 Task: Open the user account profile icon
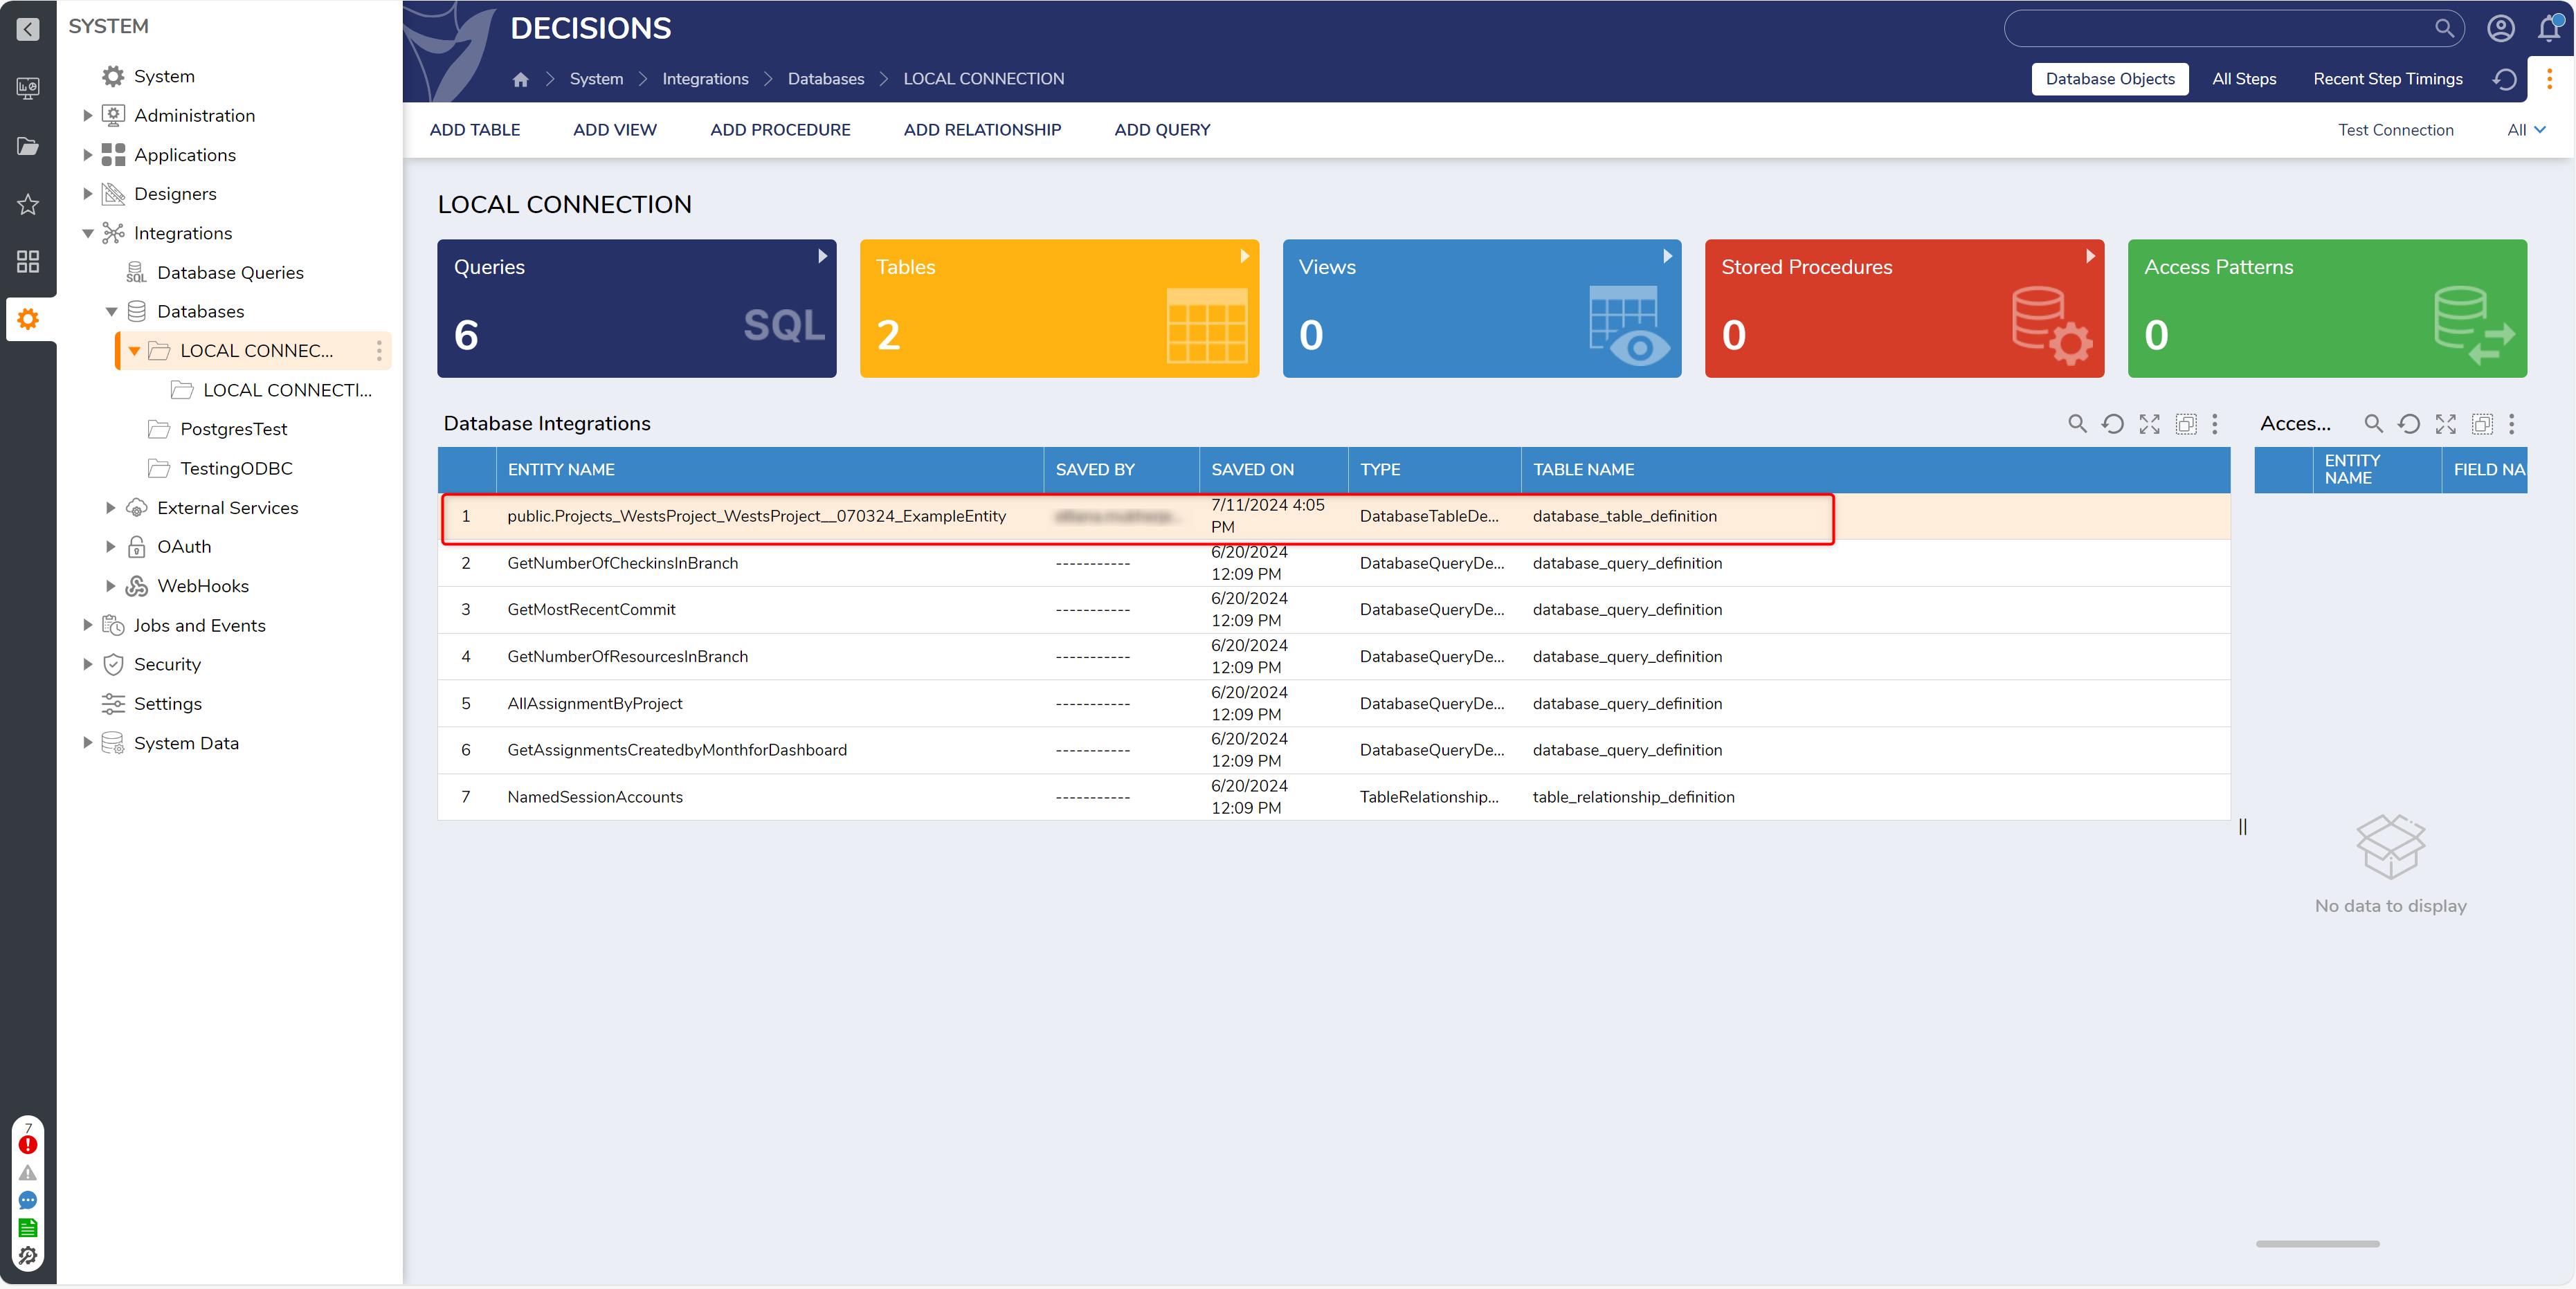click(x=2501, y=28)
